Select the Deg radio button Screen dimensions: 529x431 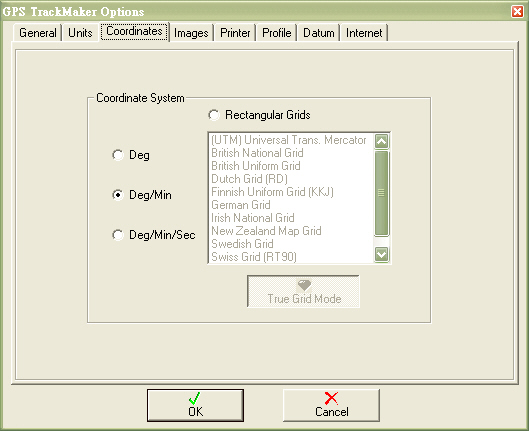click(x=118, y=155)
